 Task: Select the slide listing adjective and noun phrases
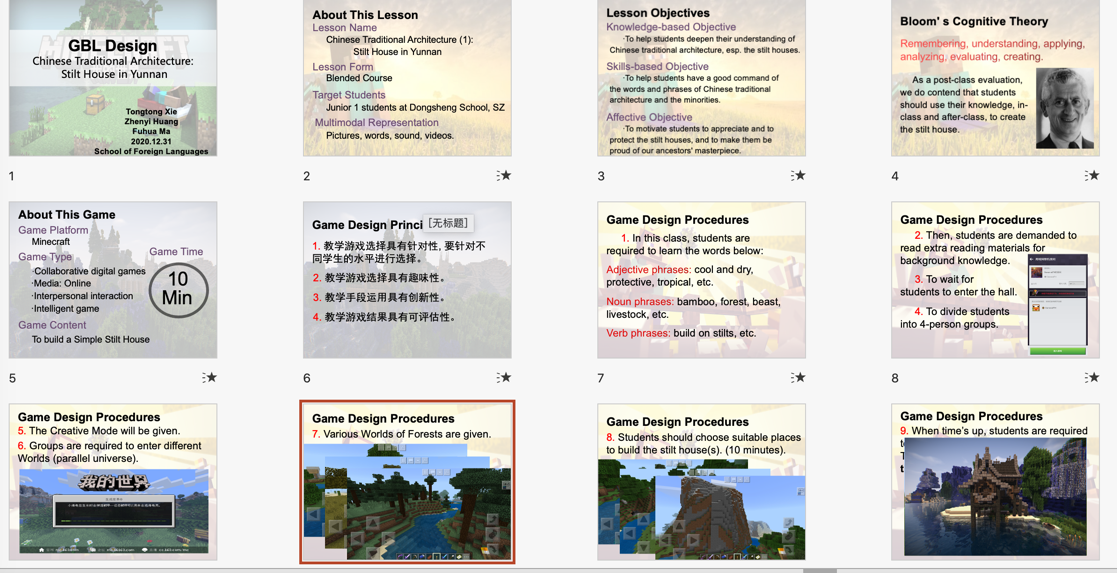(x=701, y=280)
